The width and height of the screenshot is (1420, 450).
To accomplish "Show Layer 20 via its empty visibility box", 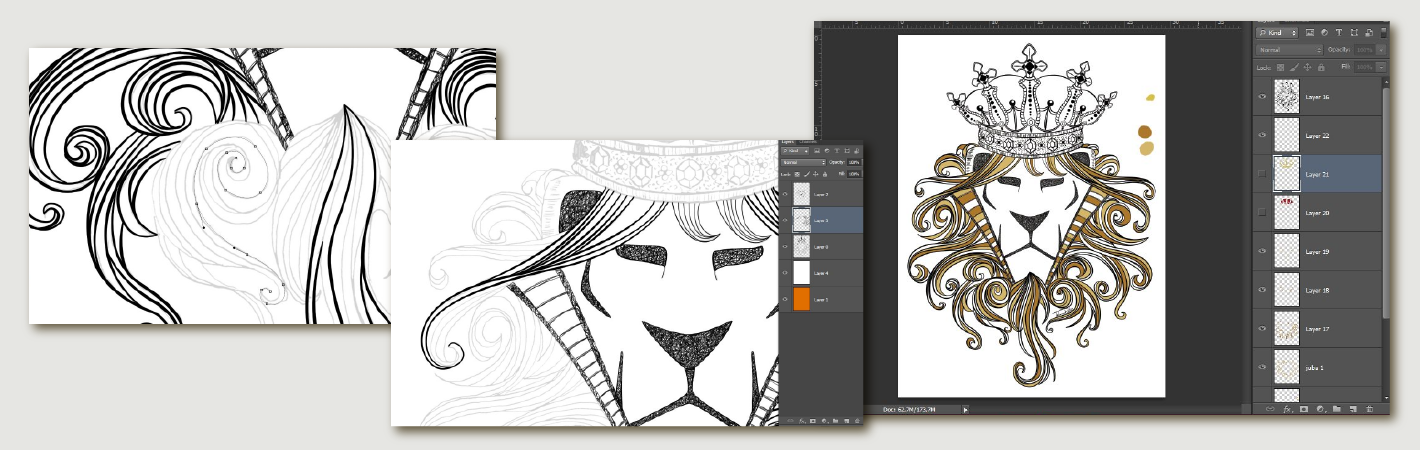I will point(1262,213).
